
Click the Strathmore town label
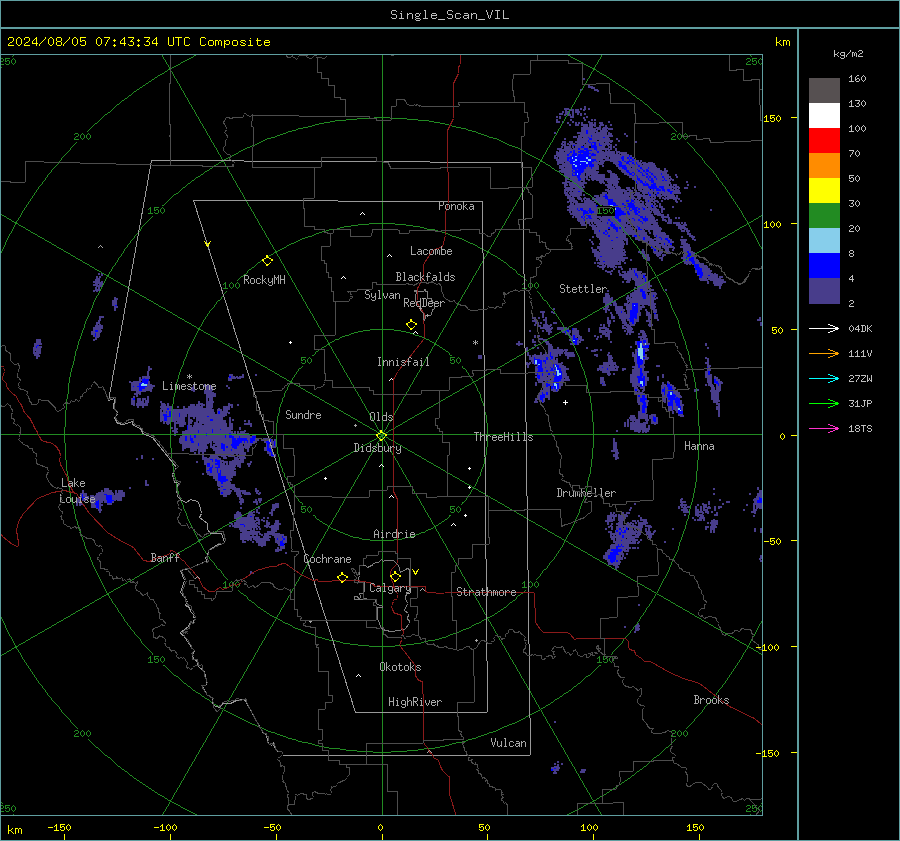(x=486, y=592)
